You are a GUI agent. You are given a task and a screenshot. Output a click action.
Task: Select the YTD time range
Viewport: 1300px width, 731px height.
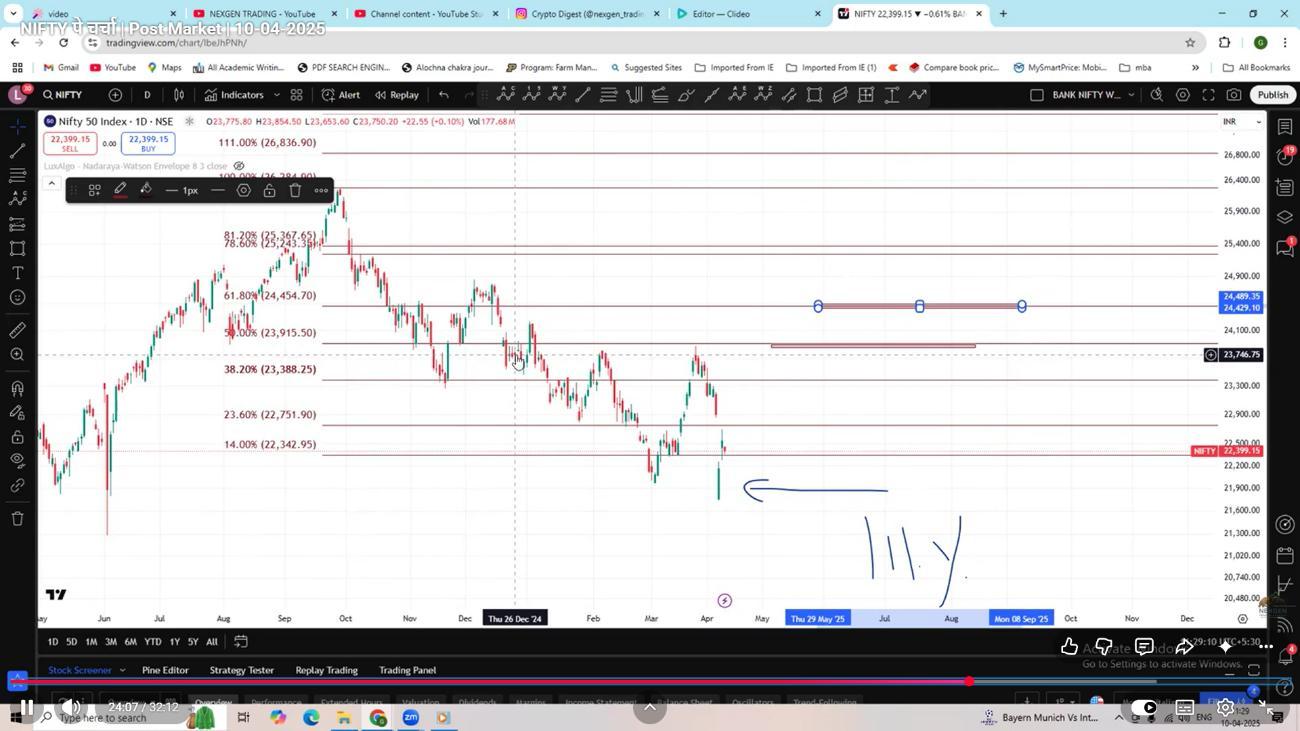[x=152, y=642]
